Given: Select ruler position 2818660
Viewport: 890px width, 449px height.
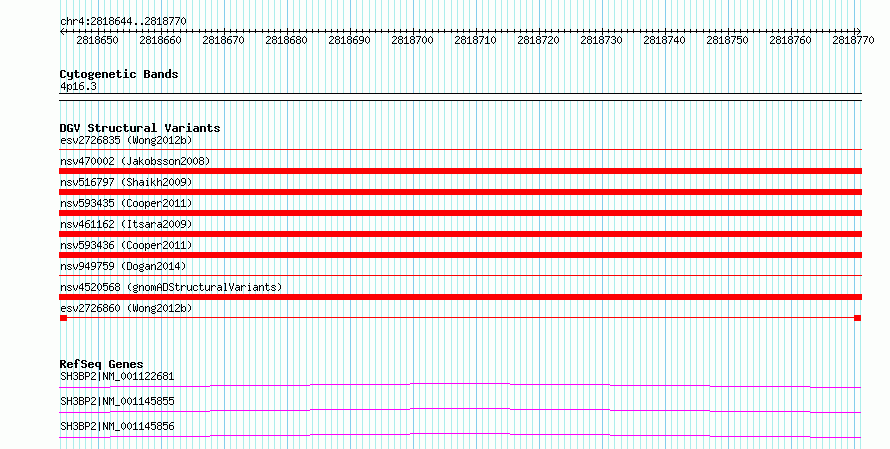Looking at the screenshot, I should click(160, 40).
